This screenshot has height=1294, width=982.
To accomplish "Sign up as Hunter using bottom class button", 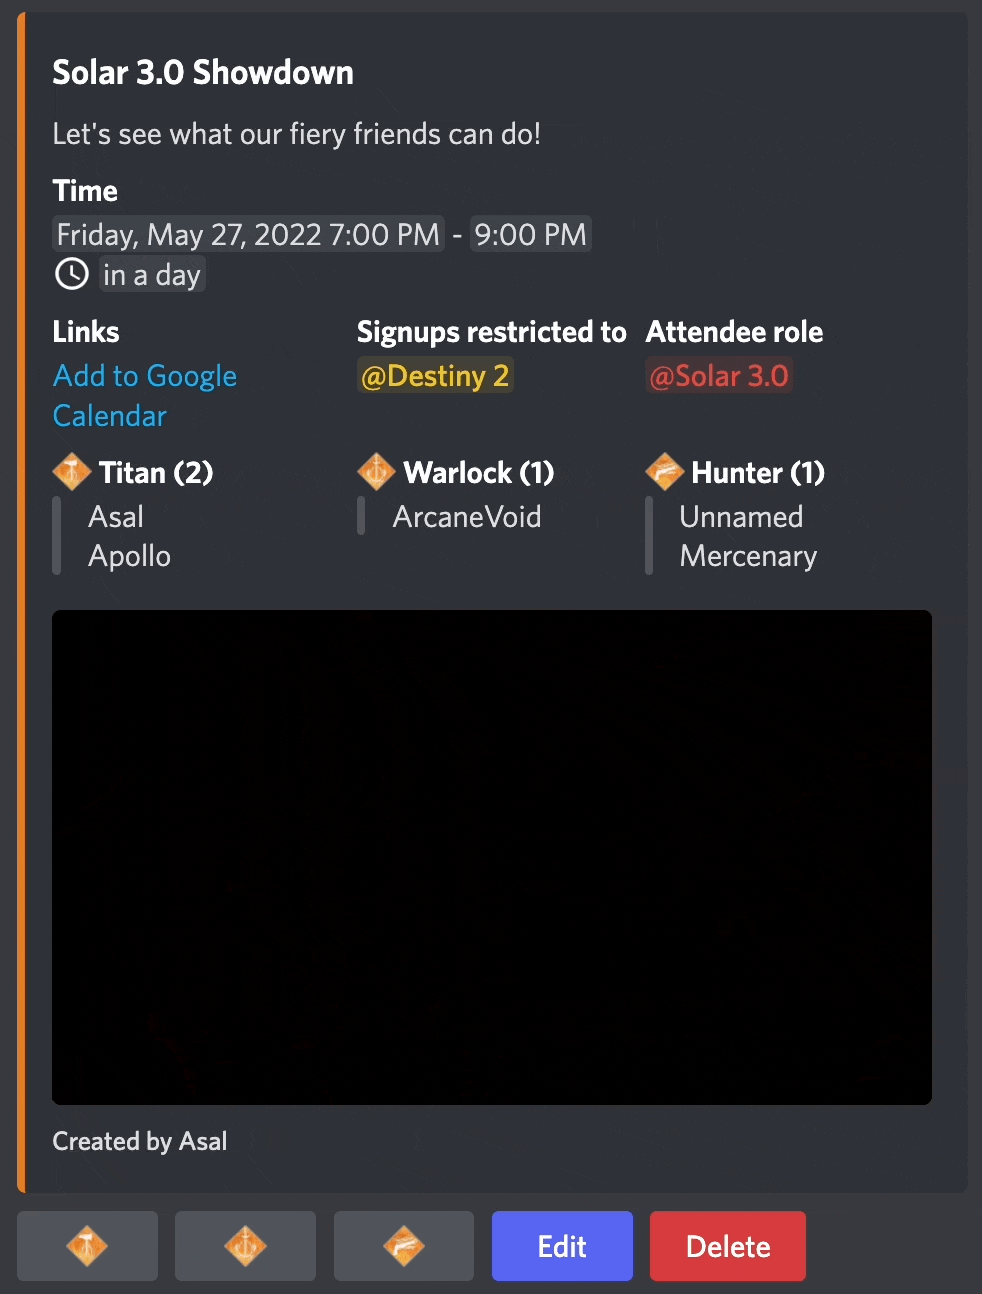I will (403, 1246).
